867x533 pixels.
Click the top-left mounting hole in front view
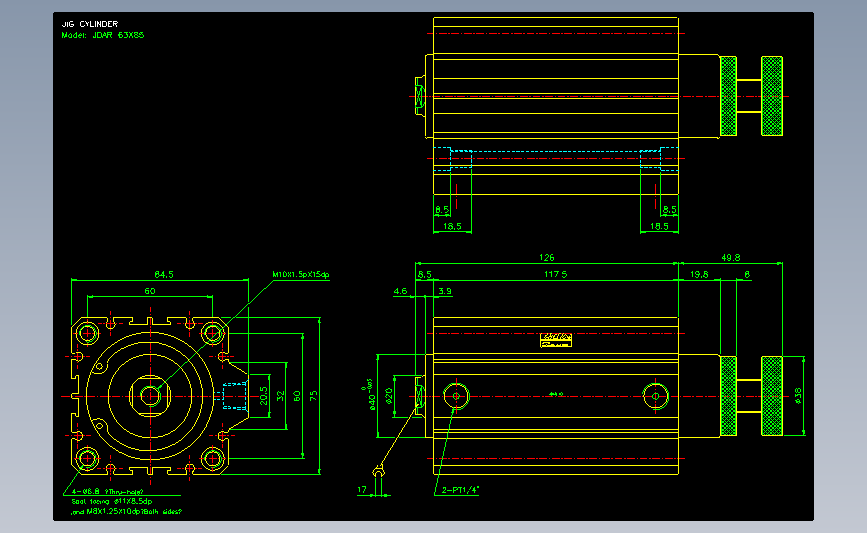point(87,333)
